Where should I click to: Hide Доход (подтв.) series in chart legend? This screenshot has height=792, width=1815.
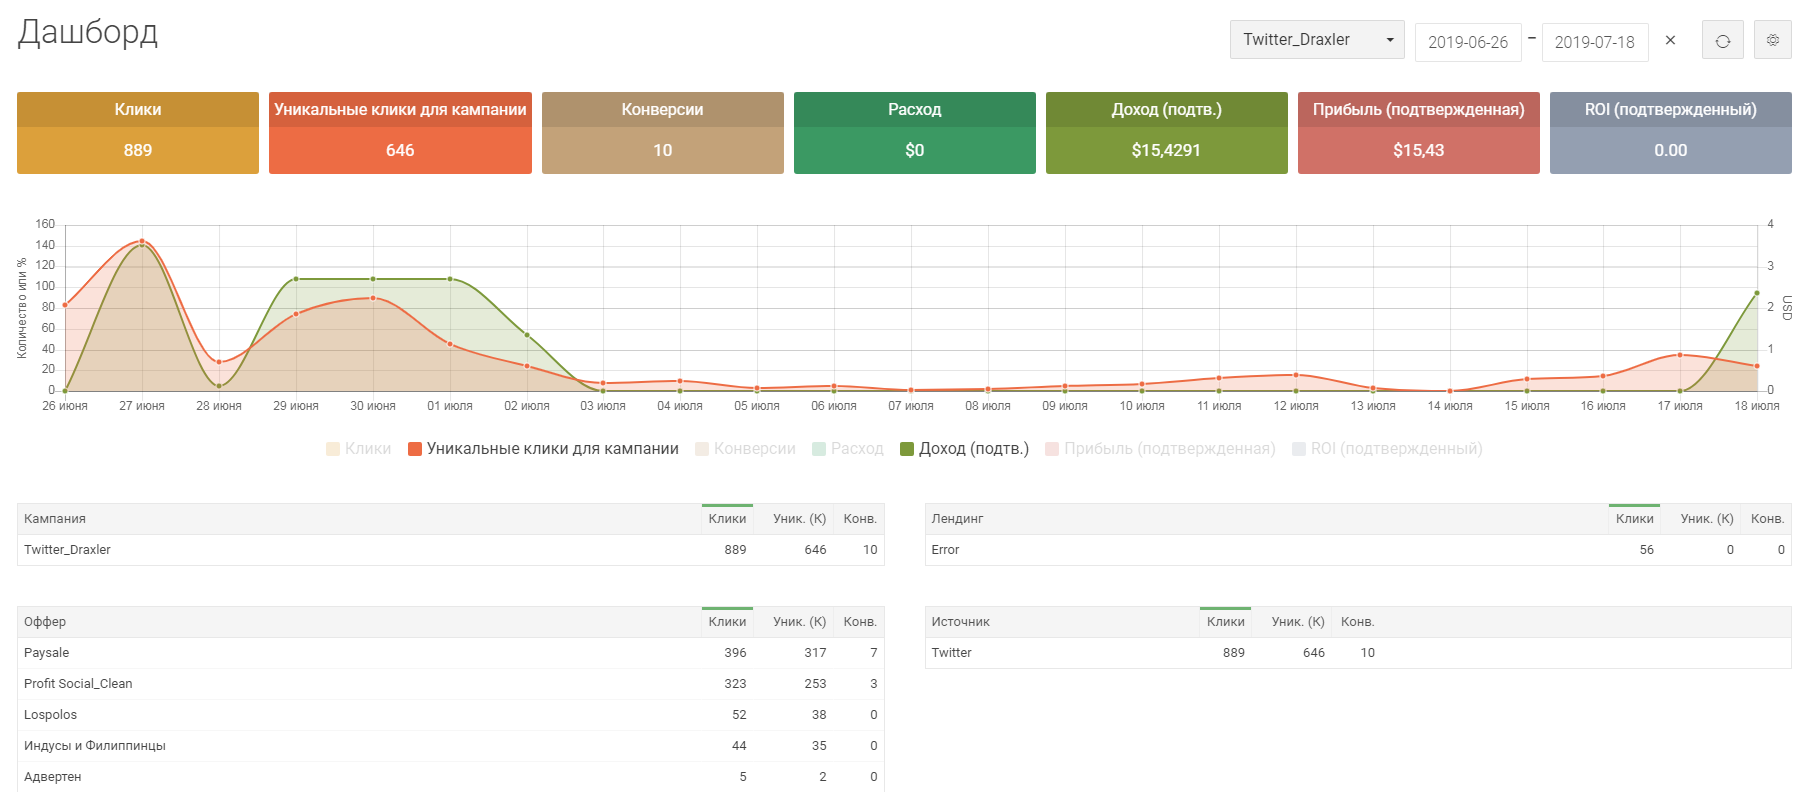(964, 449)
